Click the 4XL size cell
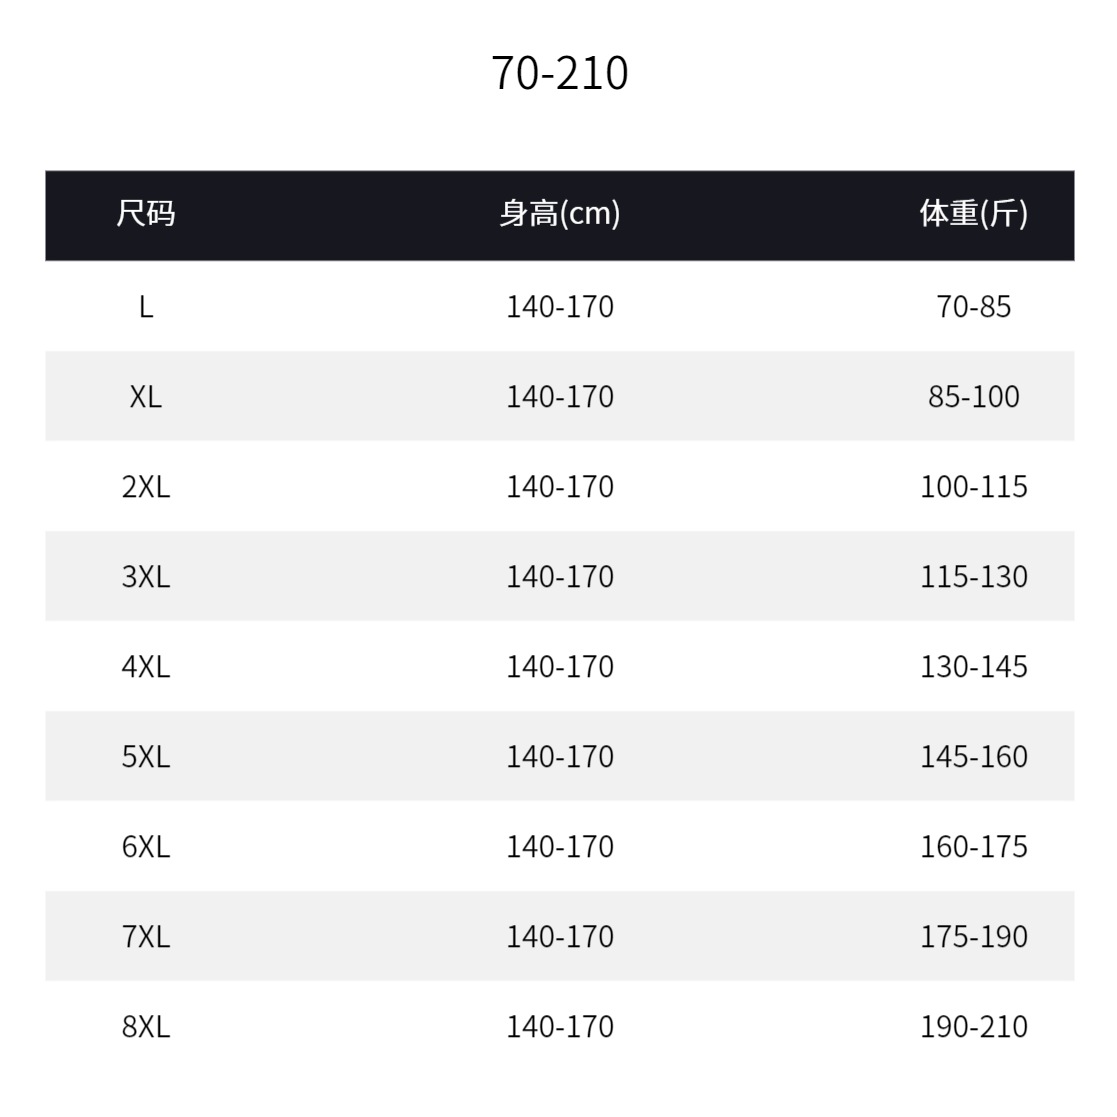This screenshot has height=1117, width=1117. tap(145, 667)
